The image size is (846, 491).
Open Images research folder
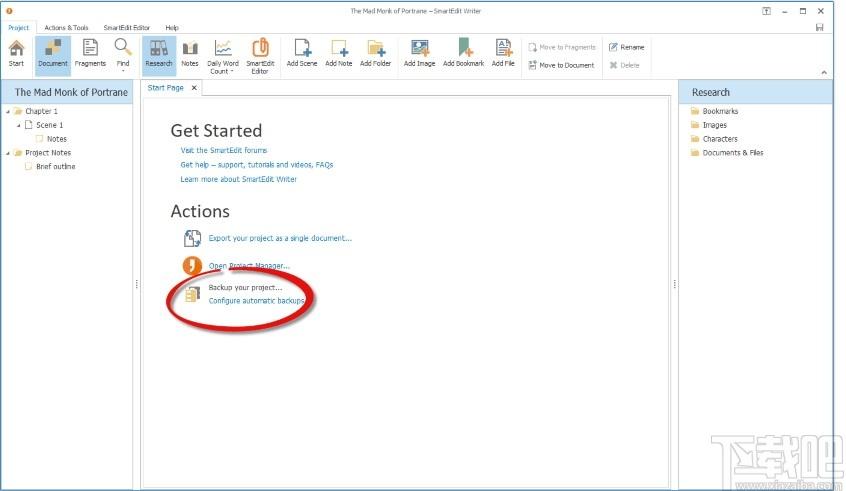coord(714,125)
